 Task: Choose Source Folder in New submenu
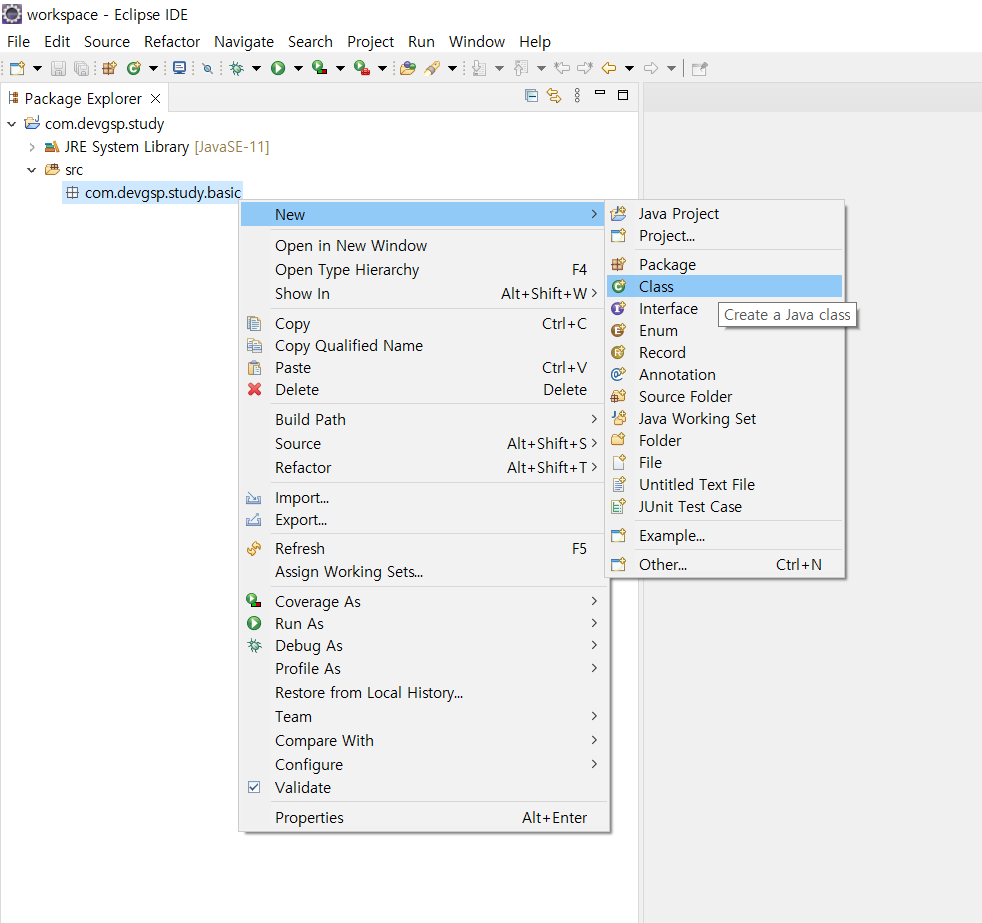725,396
